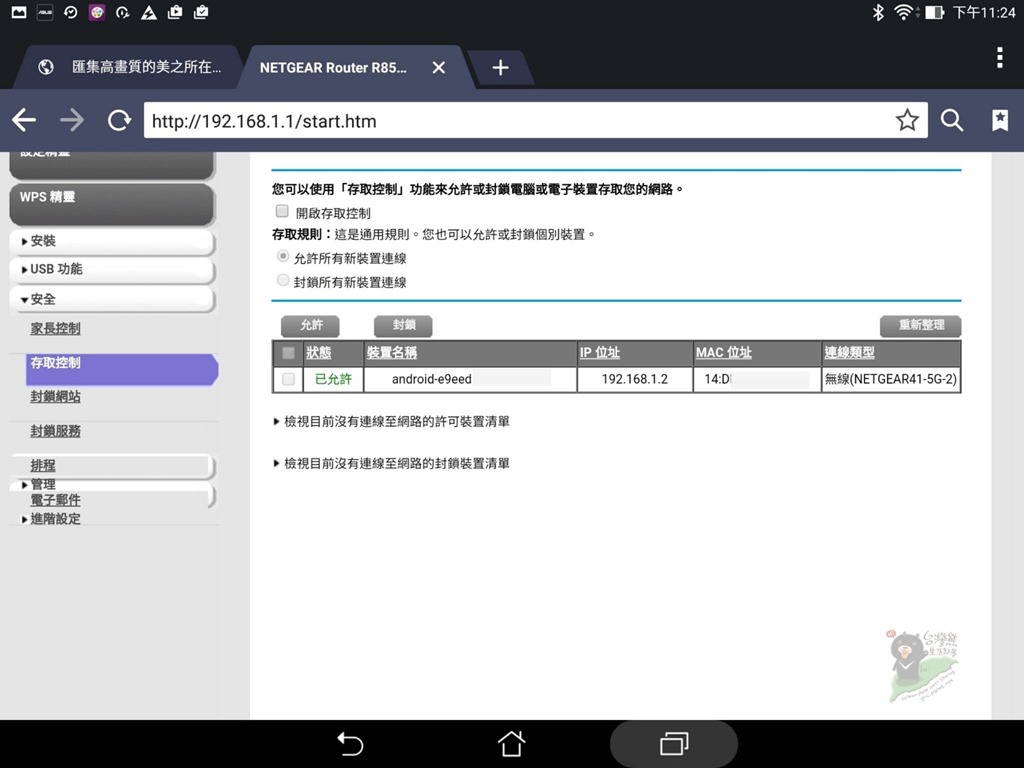
Task: Open 封鎖服務 in the sidebar
Action: pyautogui.click(x=56, y=431)
